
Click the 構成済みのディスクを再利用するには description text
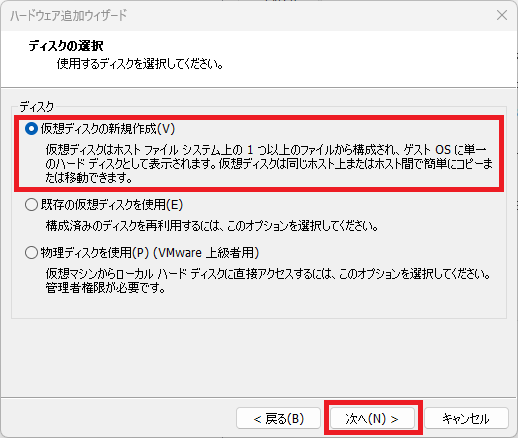(212, 226)
